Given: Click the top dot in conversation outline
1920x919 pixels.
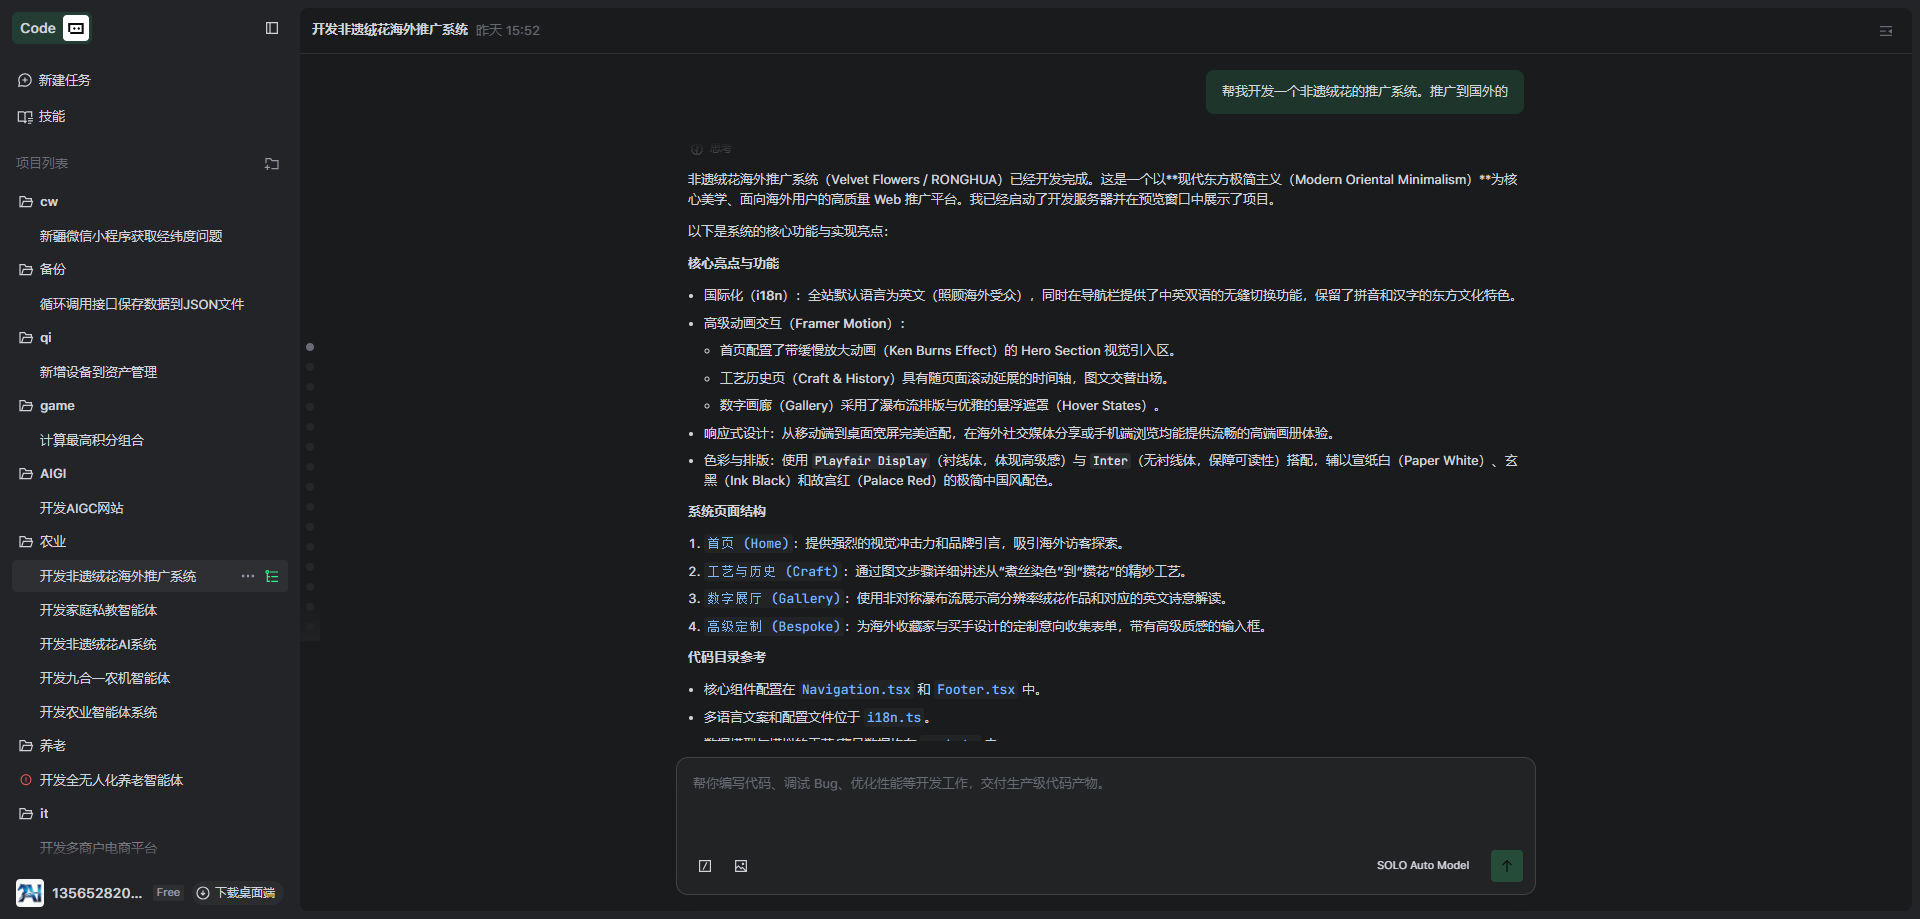Looking at the screenshot, I should 310,347.
